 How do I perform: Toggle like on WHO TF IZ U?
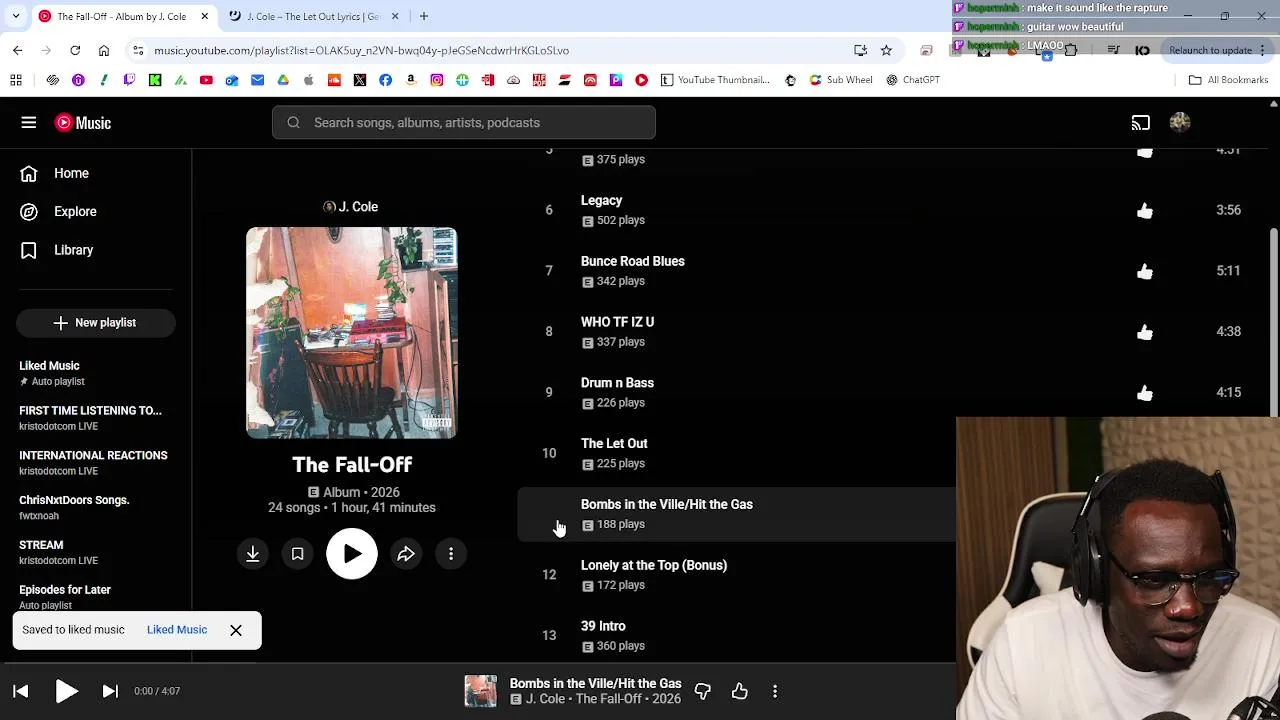[x=1145, y=332]
